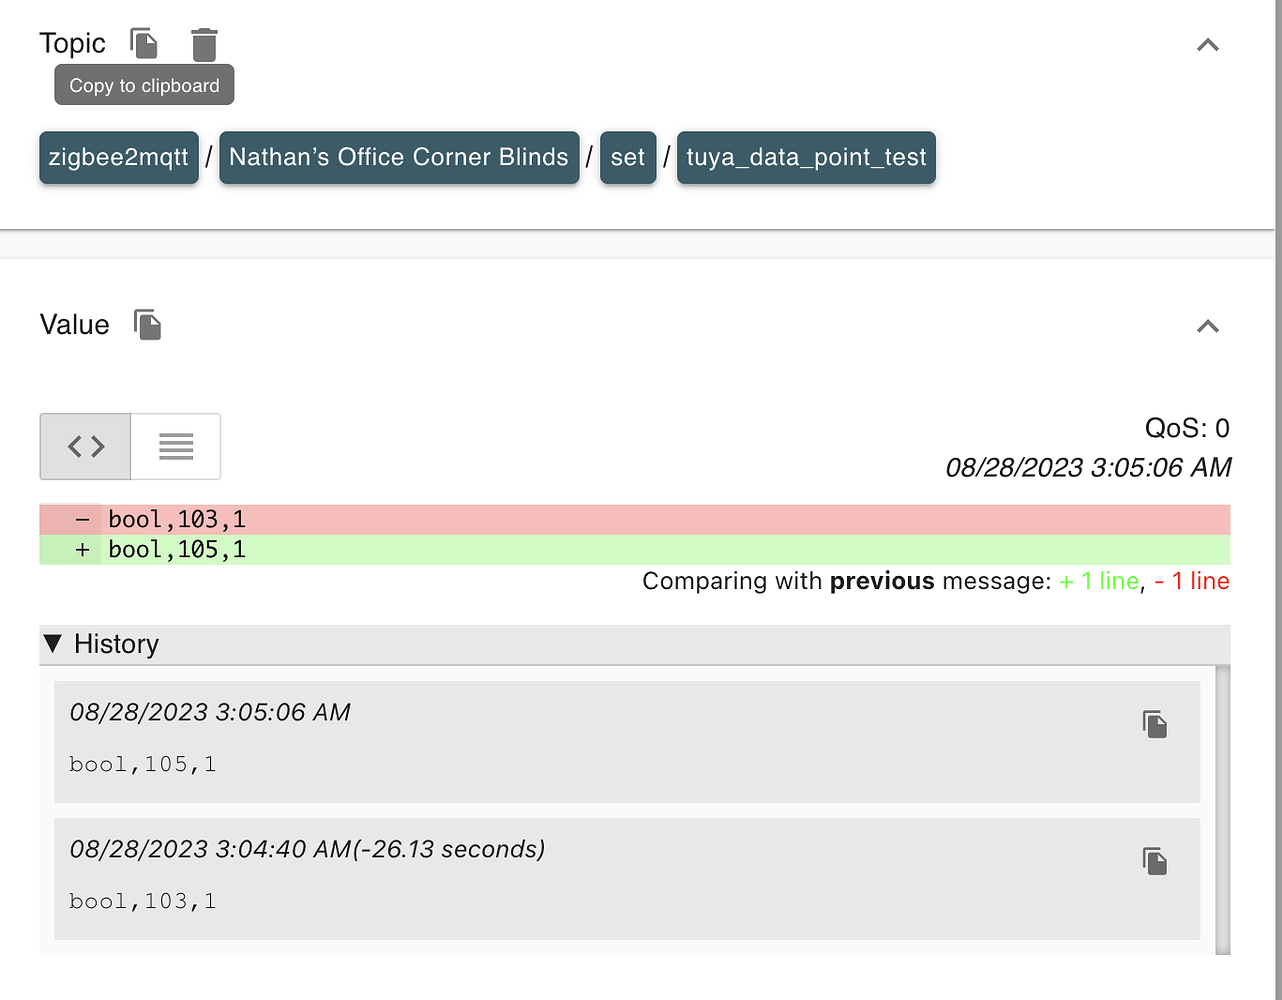Image resolution: width=1282 pixels, height=1000 pixels.
Task: Copy history entry from 3:05:06 AM
Action: [x=1155, y=724]
